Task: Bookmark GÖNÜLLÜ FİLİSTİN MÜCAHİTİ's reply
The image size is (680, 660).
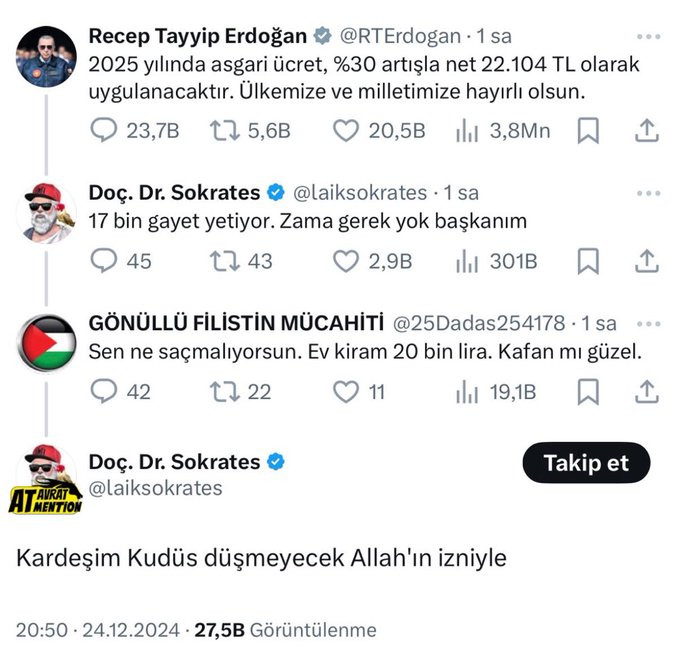Action: [x=589, y=392]
